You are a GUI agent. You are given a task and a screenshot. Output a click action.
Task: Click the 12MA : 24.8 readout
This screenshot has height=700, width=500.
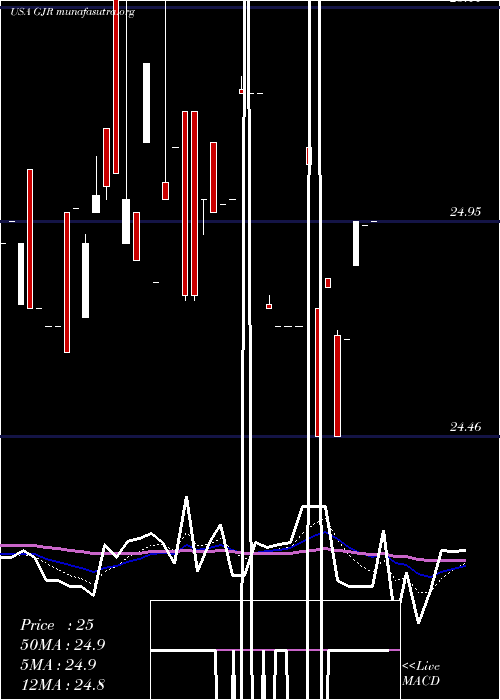62,684
